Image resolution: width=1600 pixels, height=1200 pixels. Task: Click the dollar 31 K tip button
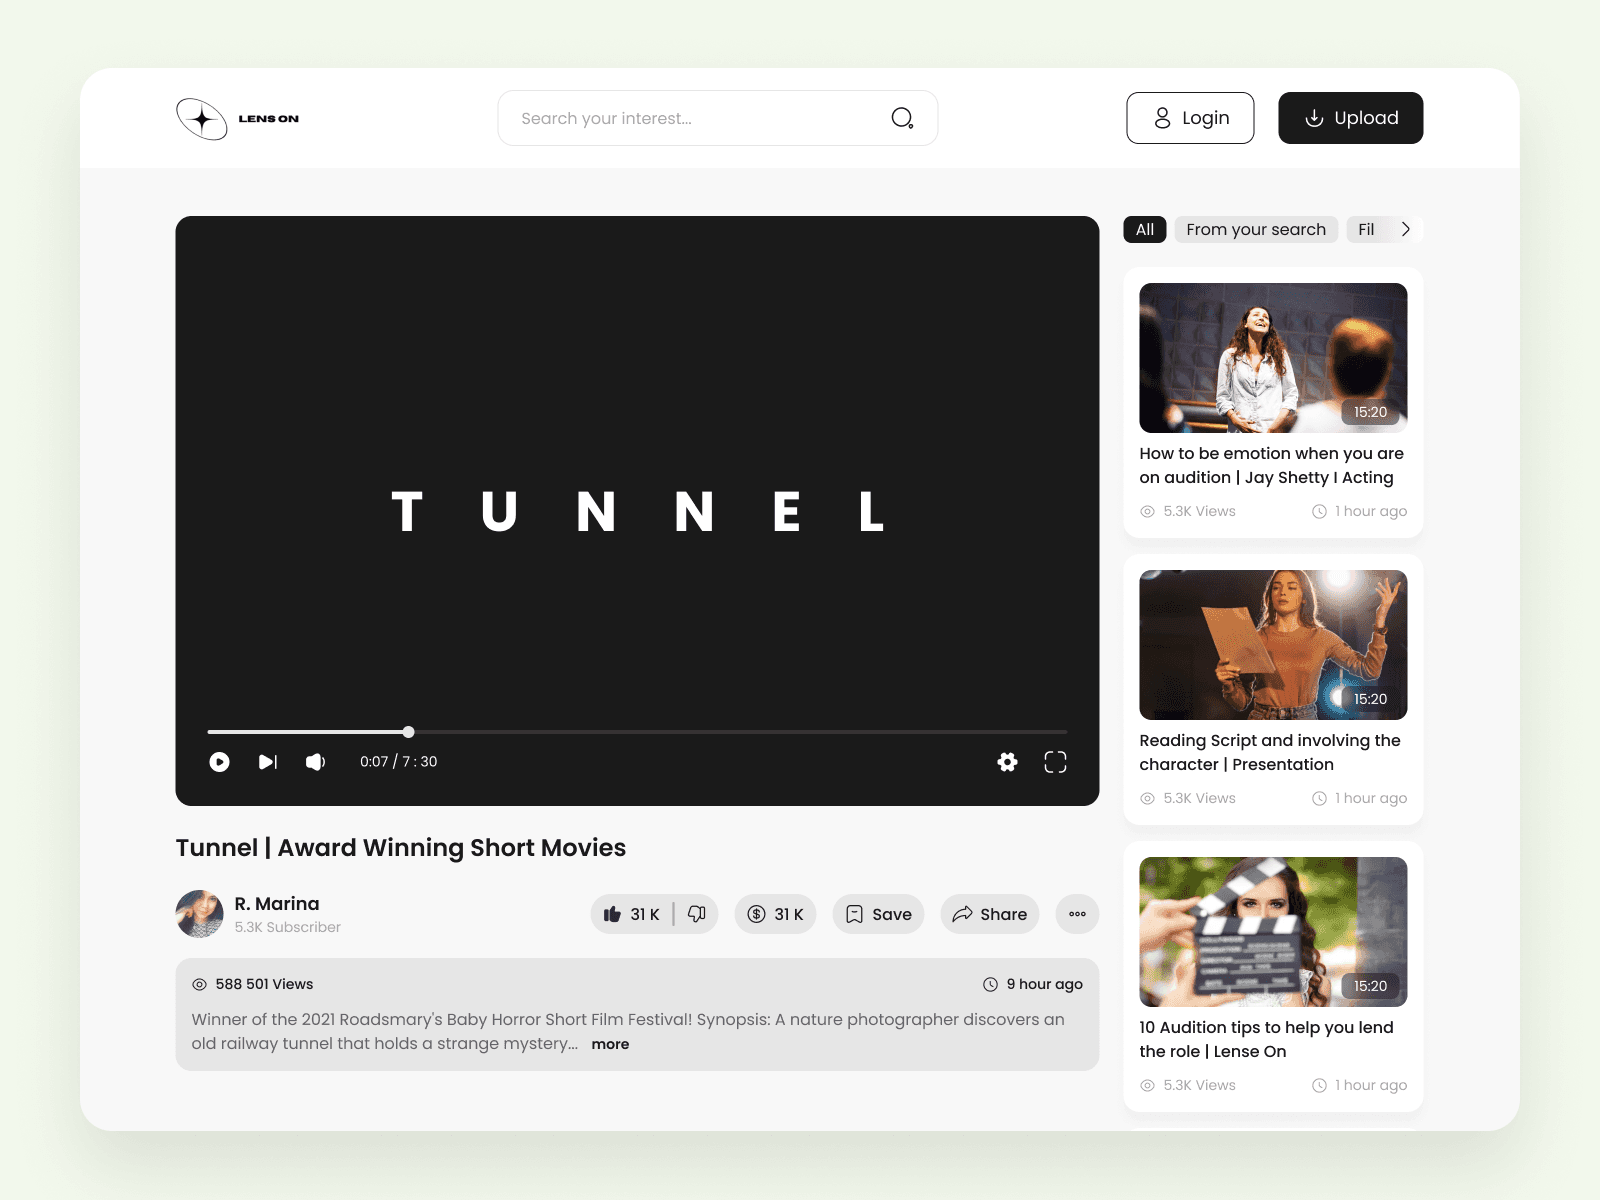(x=775, y=914)
